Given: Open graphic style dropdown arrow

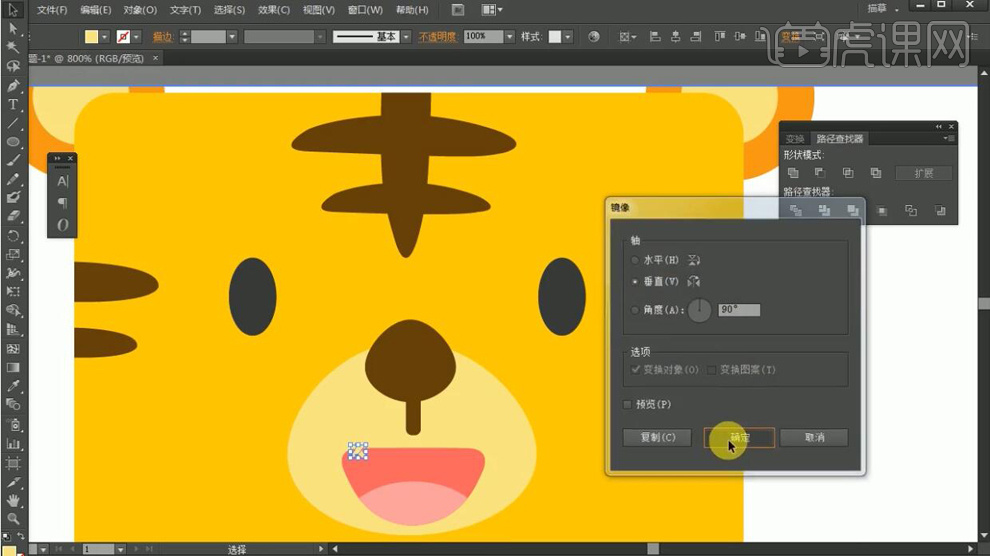Looking at the screenshot, I should point(568,37).
